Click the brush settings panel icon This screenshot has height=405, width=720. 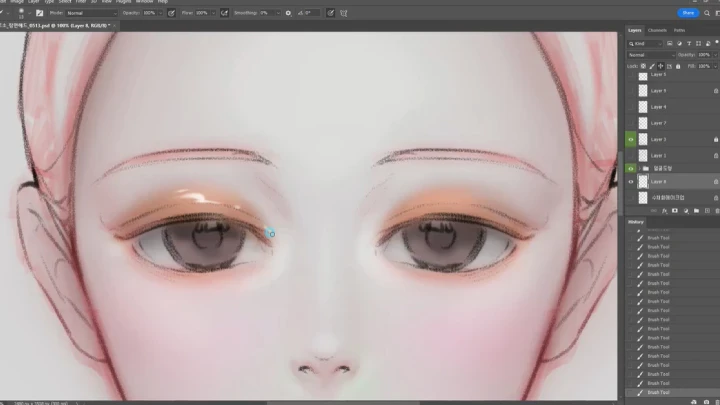[39, 13]
